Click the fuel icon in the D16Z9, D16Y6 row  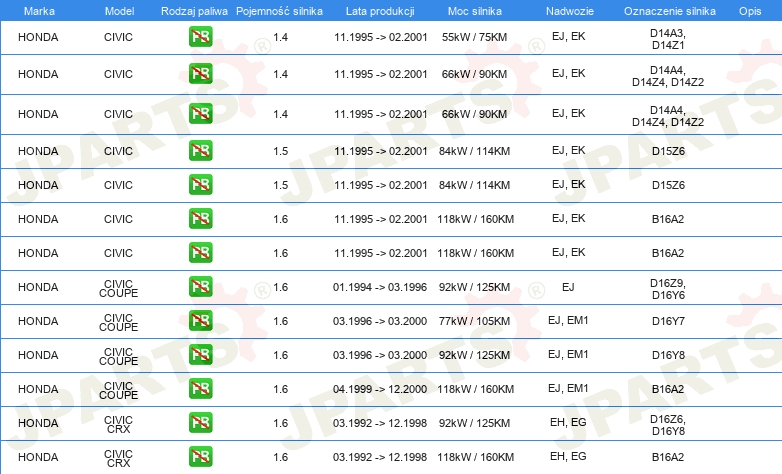pyautogui.click(x=200, y=286)
